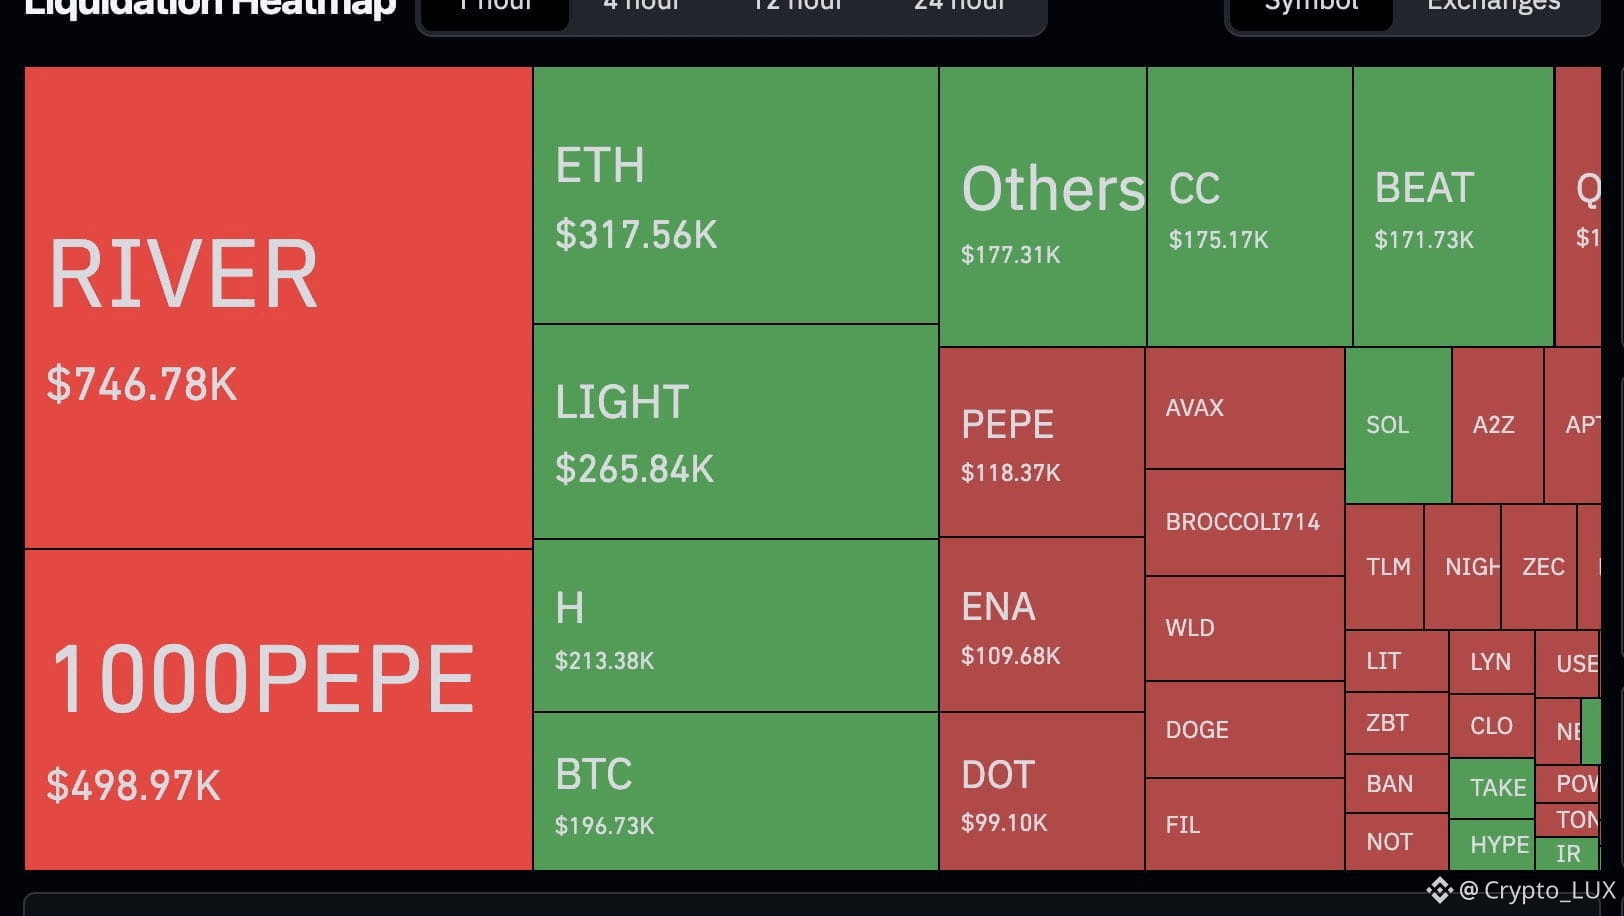The height and width of the screenshot is (916, 1624).
Task: Open the PEPE $118.37K block
Action: click(x=1042, y=442)
